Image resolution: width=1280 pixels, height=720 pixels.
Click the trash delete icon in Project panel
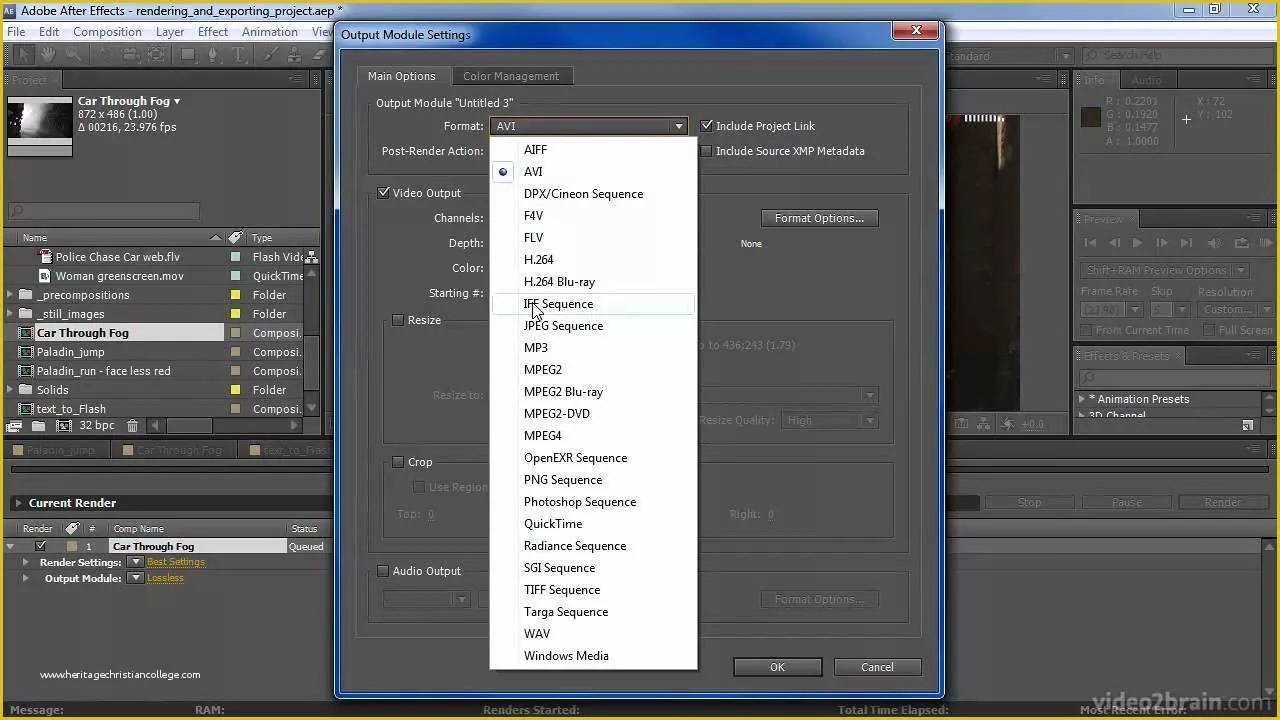[x=132, y=426]
